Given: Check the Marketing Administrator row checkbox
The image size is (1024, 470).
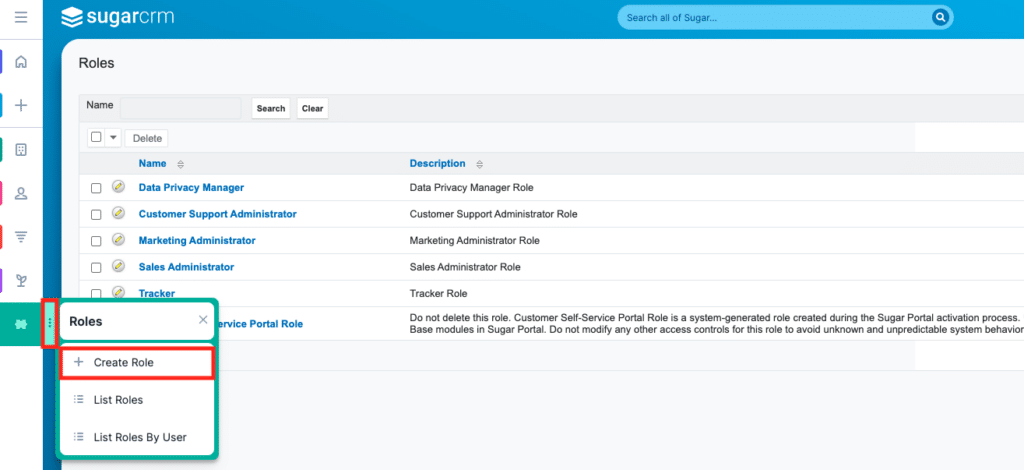Looking at the screenshot, I should point(96,241).
